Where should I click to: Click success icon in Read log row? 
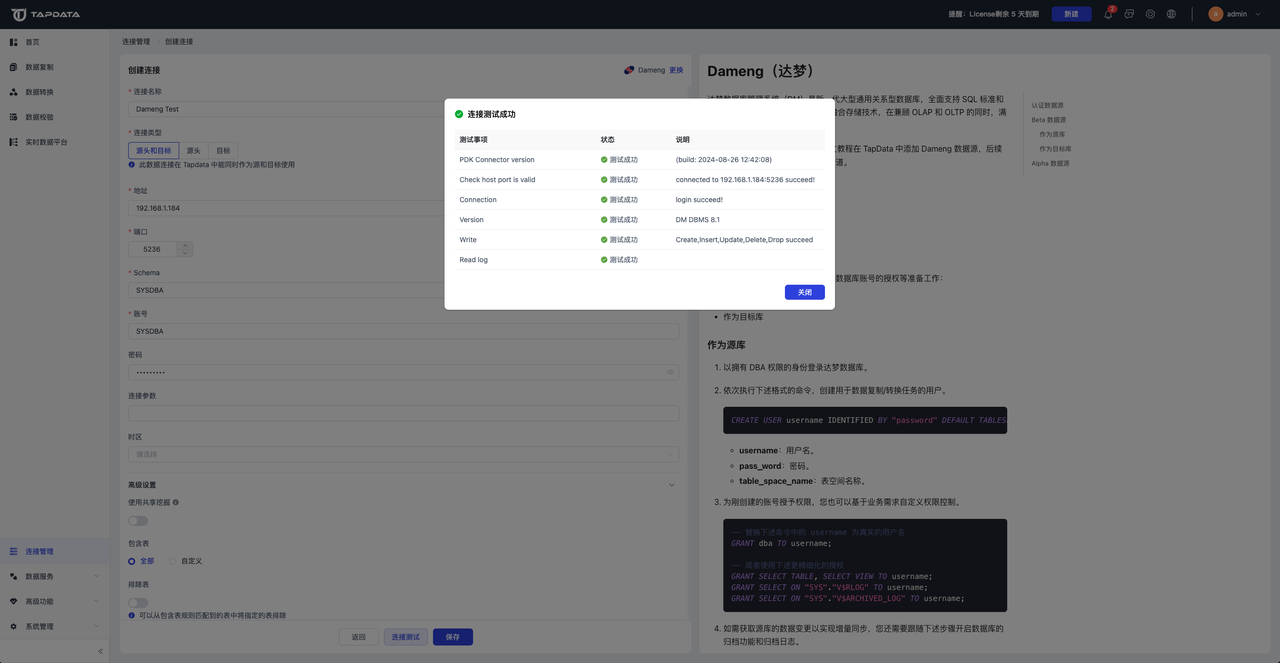click(x=604, y=260)
